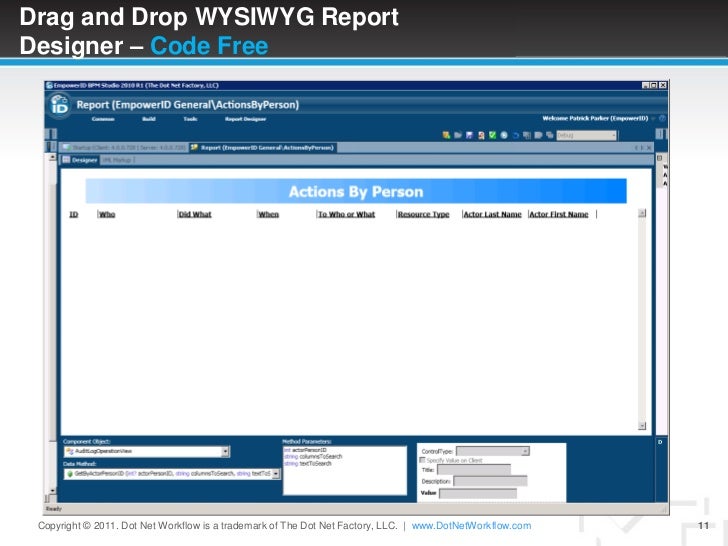The width and height of the screenshot is (728, 546).
Task: Click the Resource Type column header
Action: click(x=423, y=214)
